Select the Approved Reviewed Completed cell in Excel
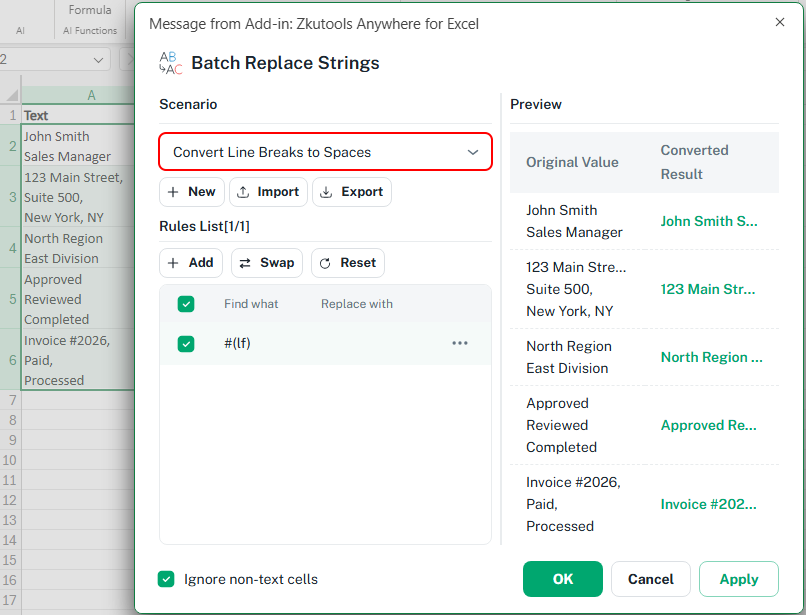The image size is (806, 615). [x=78, y=299]
